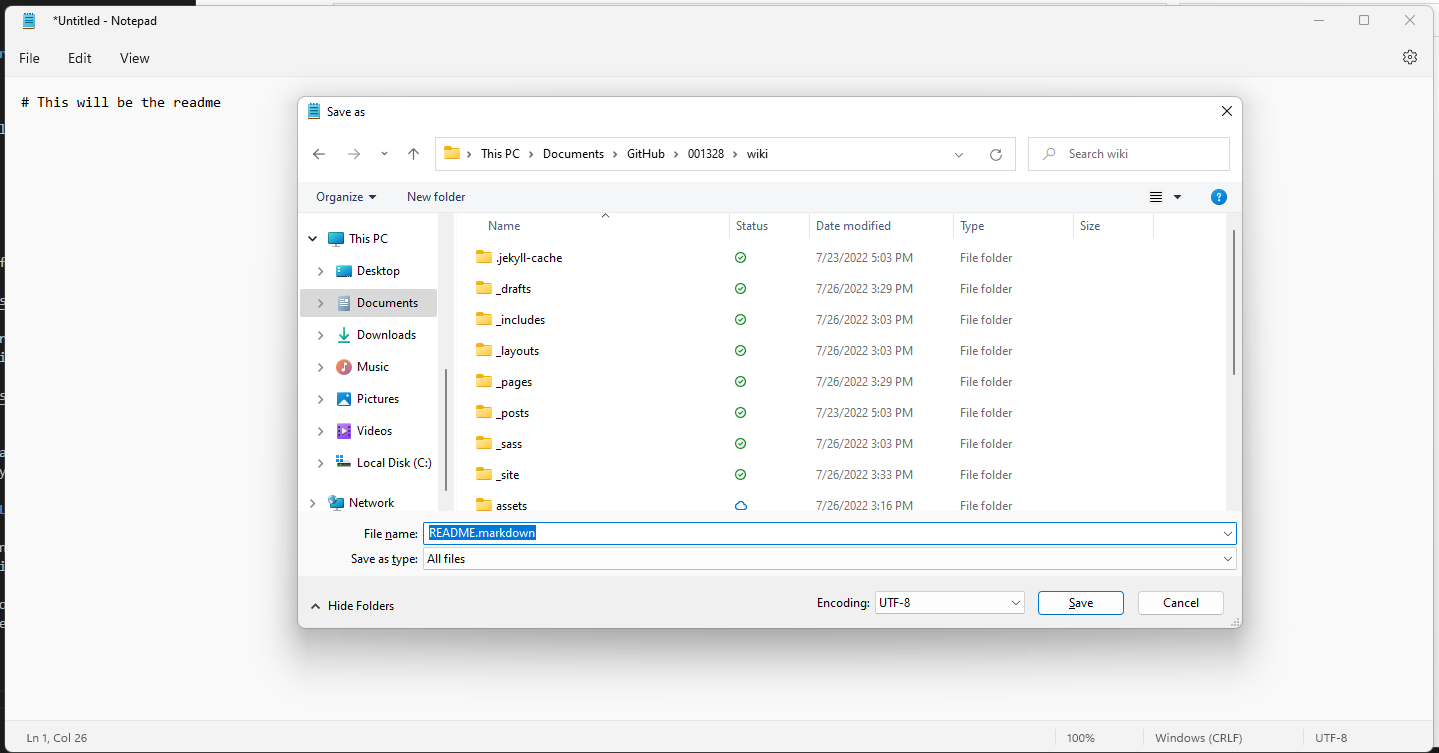Select the Downloads icon in sidebar
This screenshot has height=753, width=1439.
point(344,335)
